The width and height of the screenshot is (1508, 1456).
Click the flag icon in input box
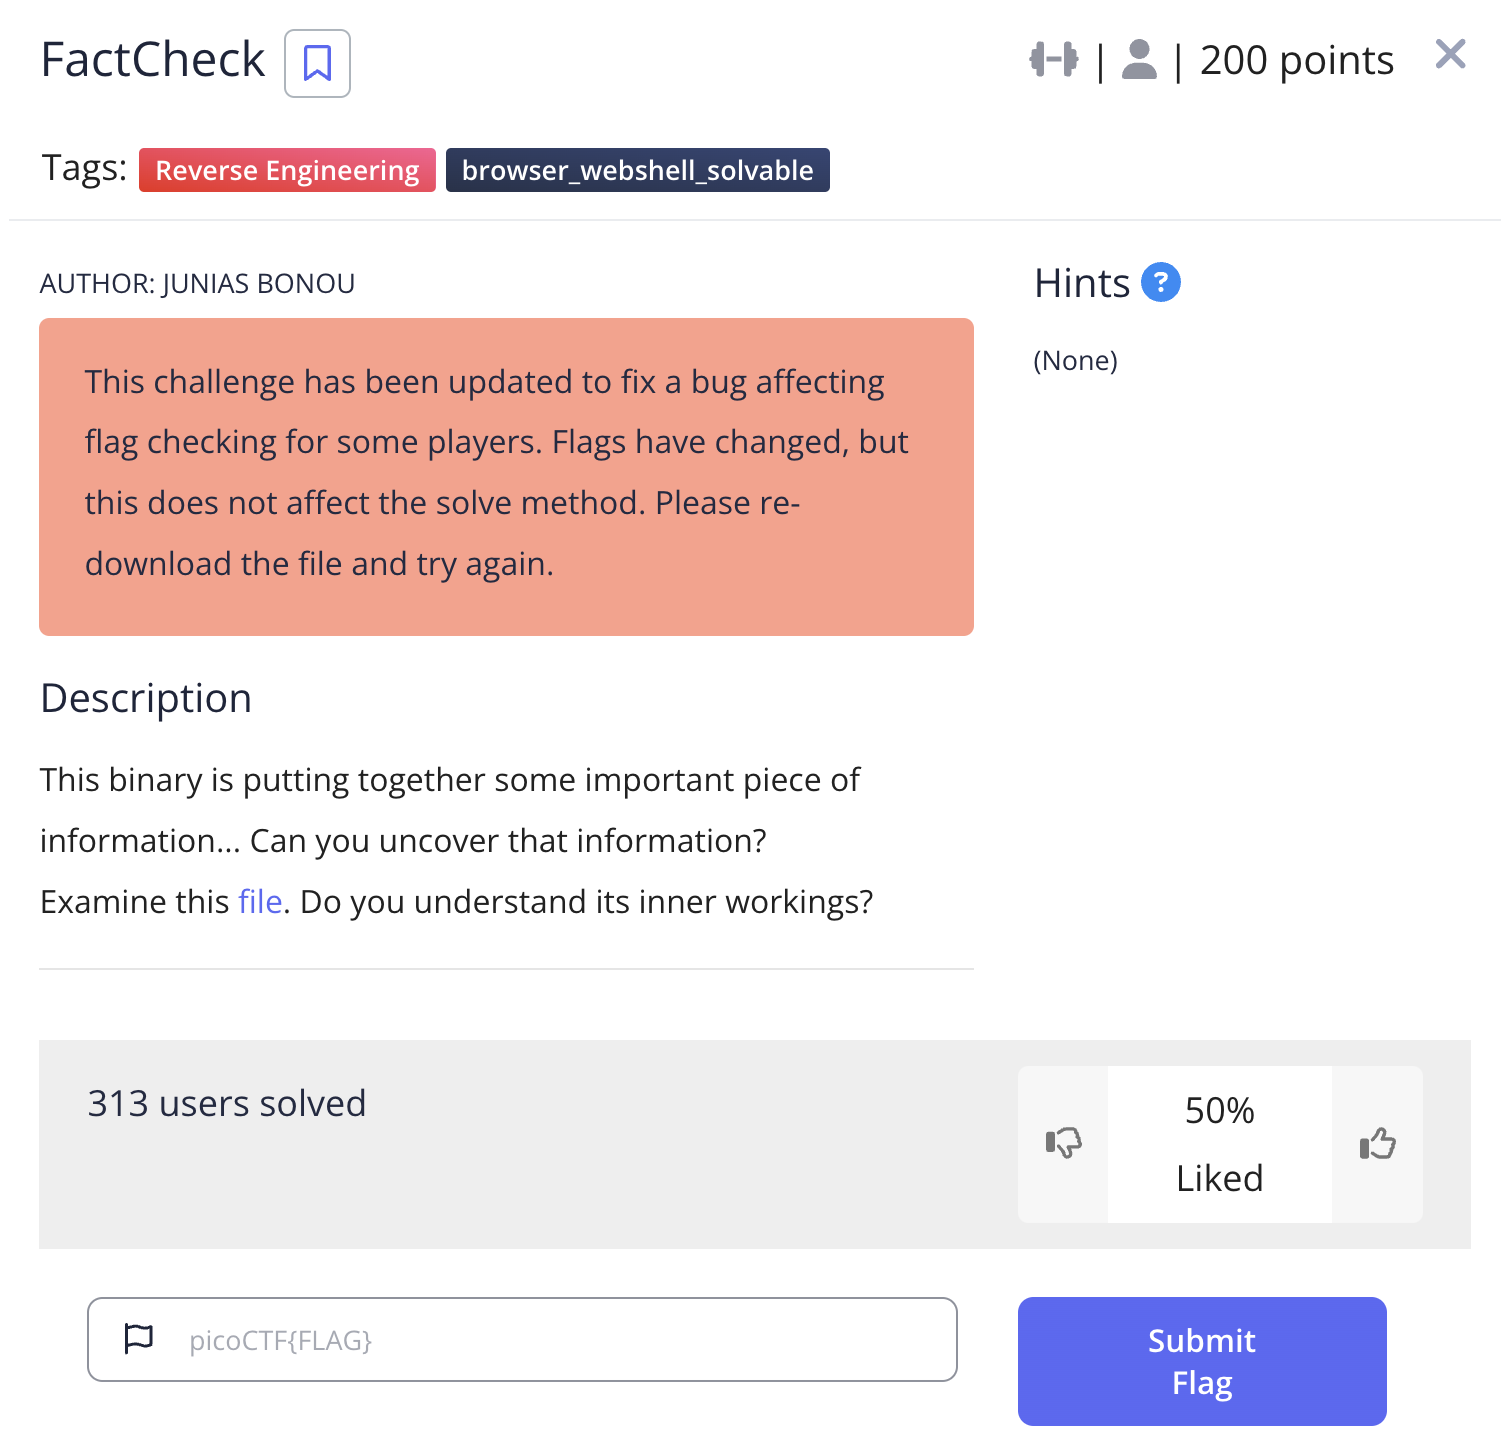tap(138, 1338)
